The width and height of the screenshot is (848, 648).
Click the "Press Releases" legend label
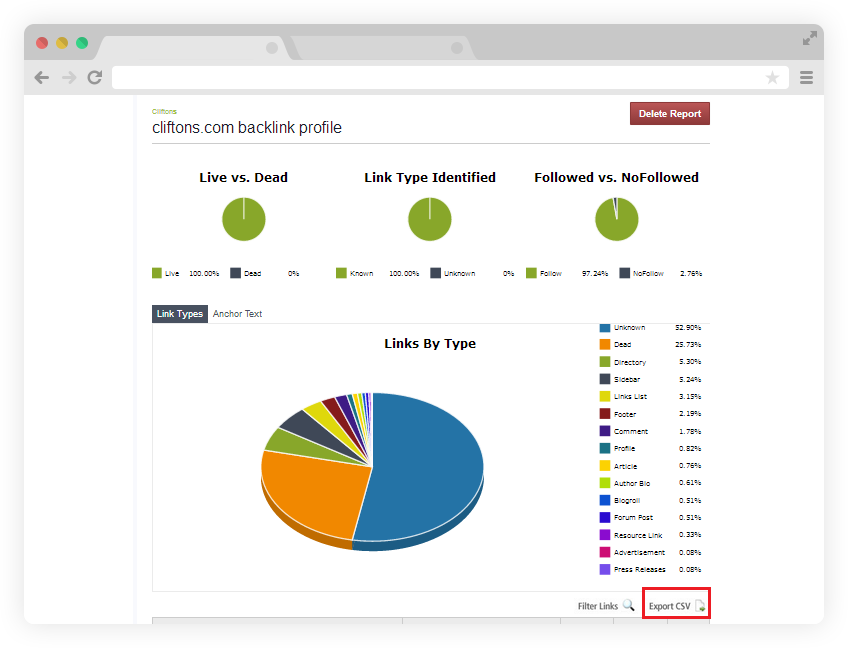(640, 570)
